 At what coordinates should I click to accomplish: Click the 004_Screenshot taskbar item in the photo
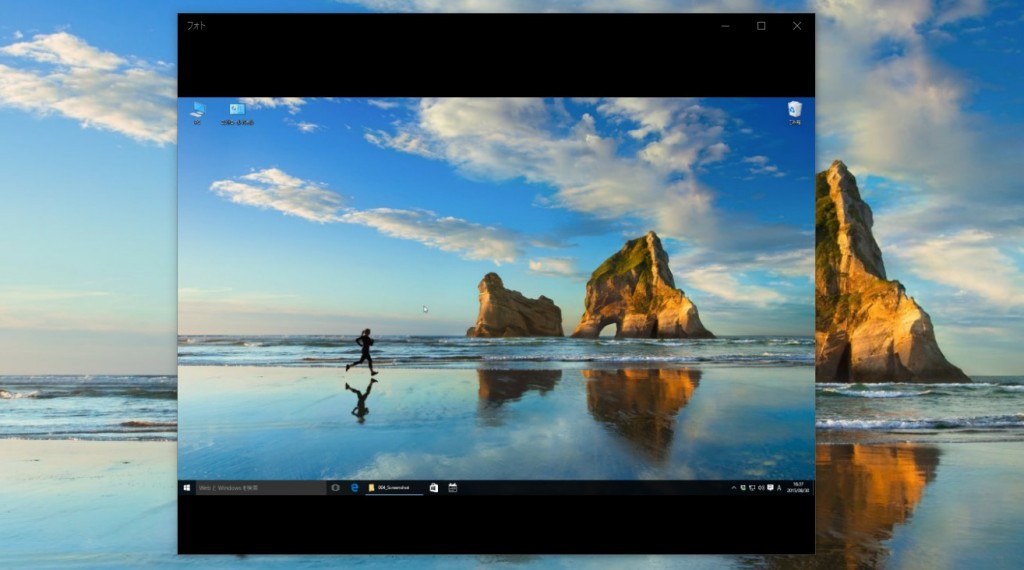[x=393, y=488]
